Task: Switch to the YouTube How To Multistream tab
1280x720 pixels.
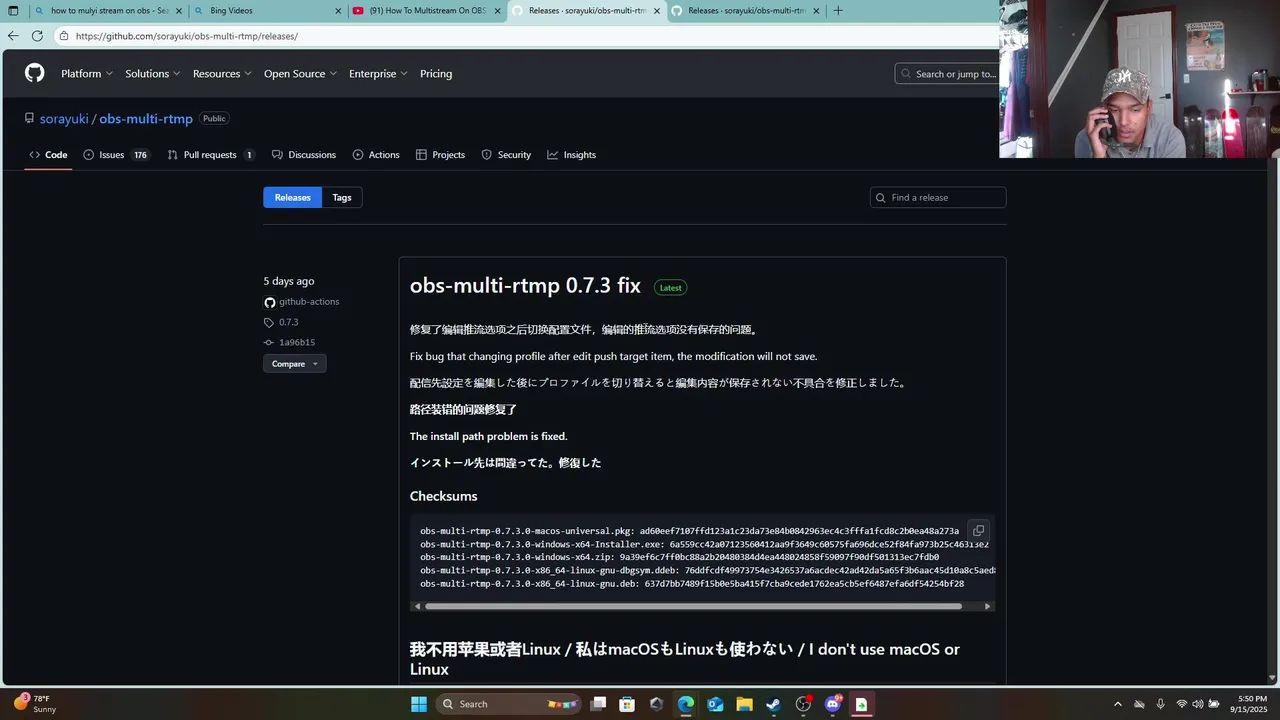Action: (x=427, y=11)
